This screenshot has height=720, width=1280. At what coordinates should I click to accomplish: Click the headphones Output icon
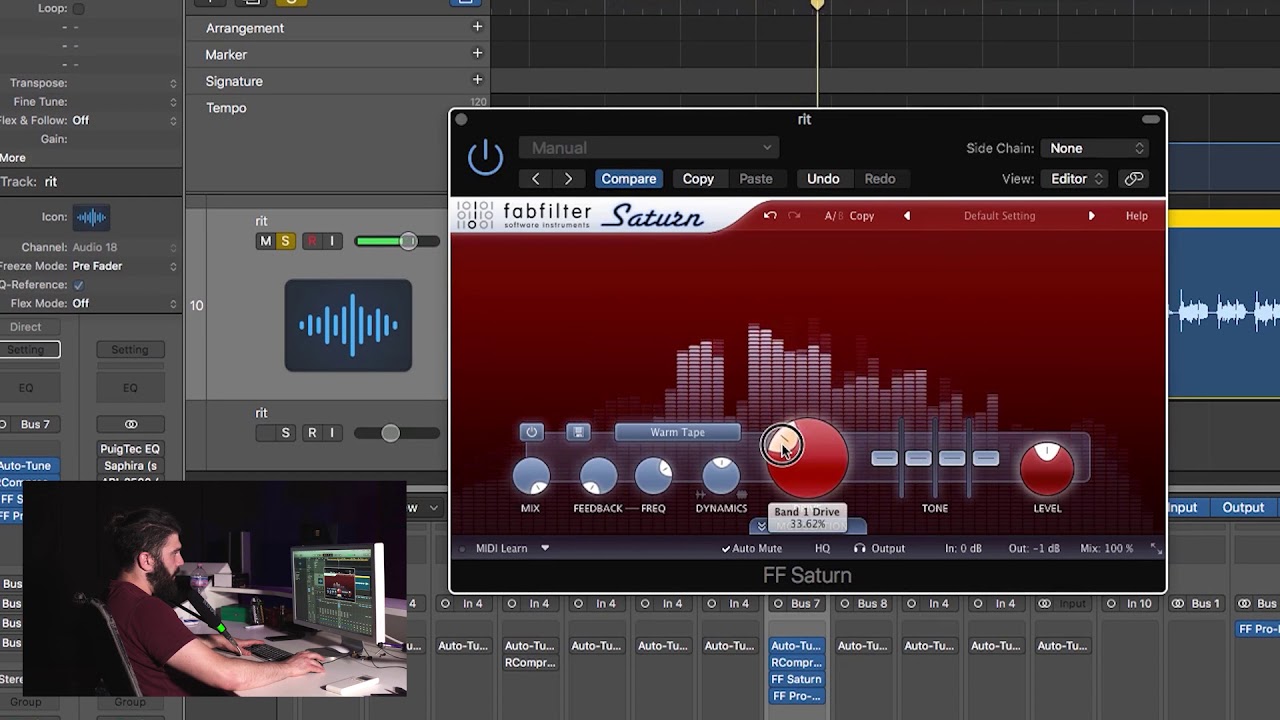[860, 548]
